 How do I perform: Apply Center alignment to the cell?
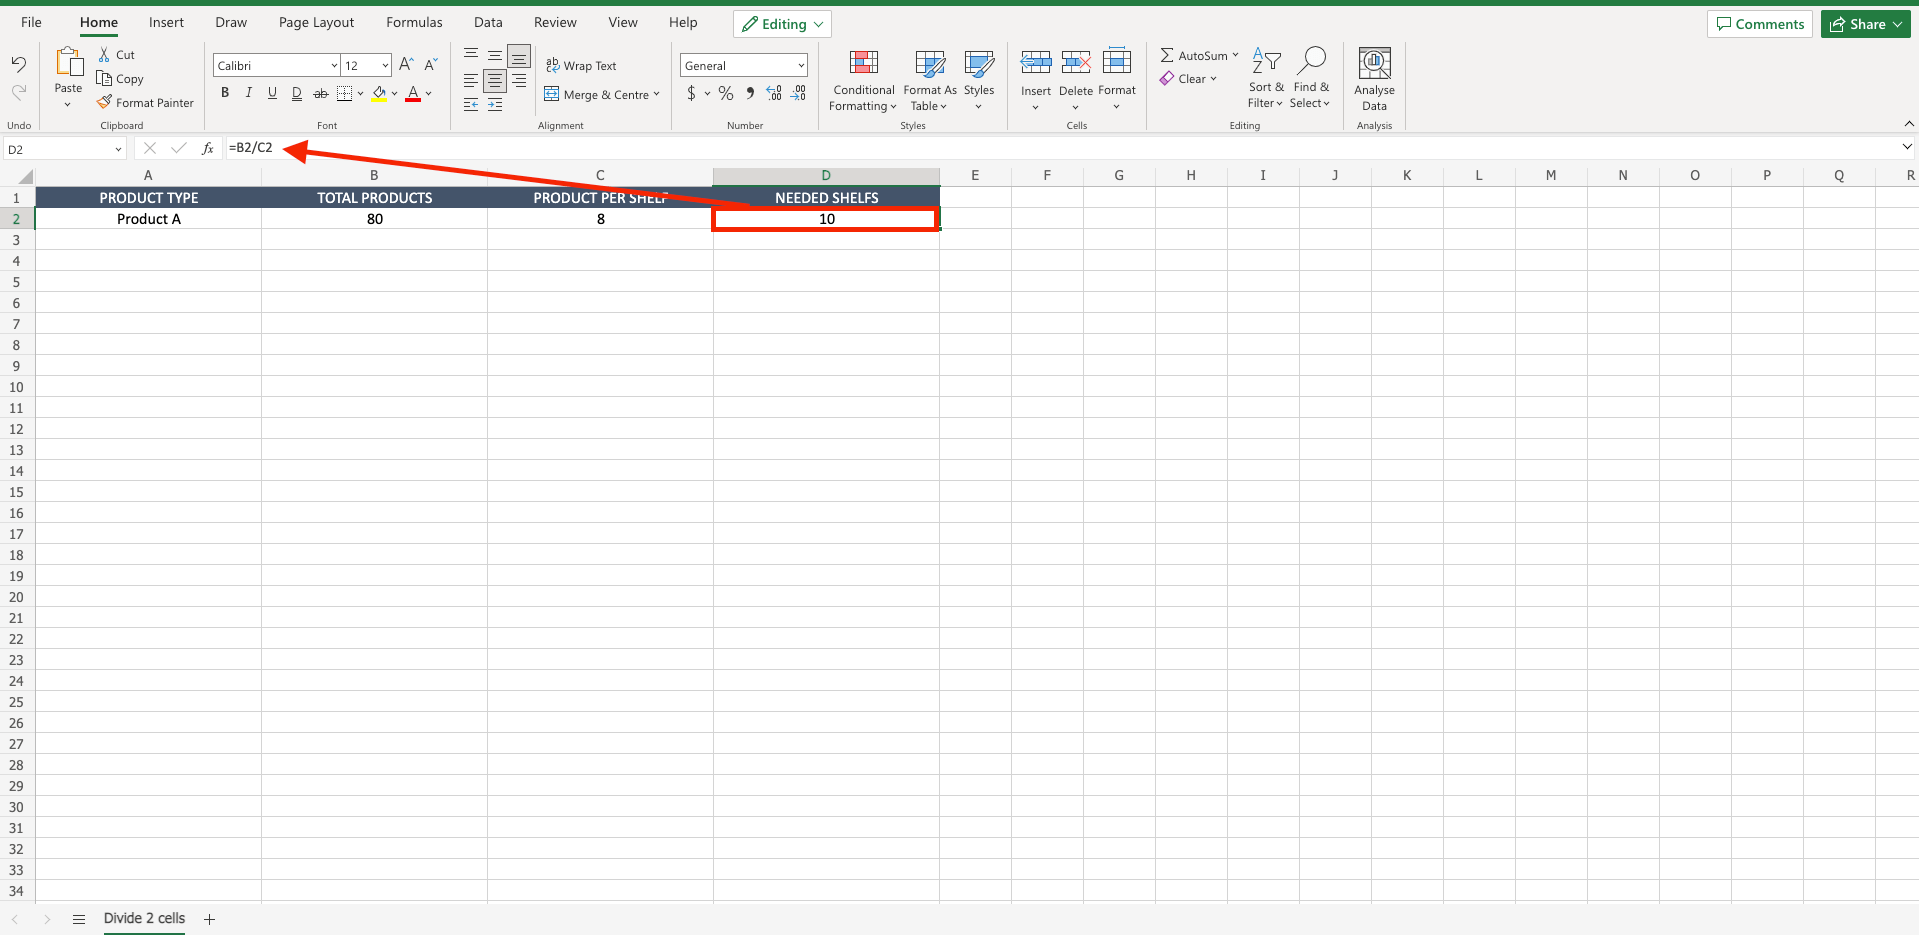494,83
